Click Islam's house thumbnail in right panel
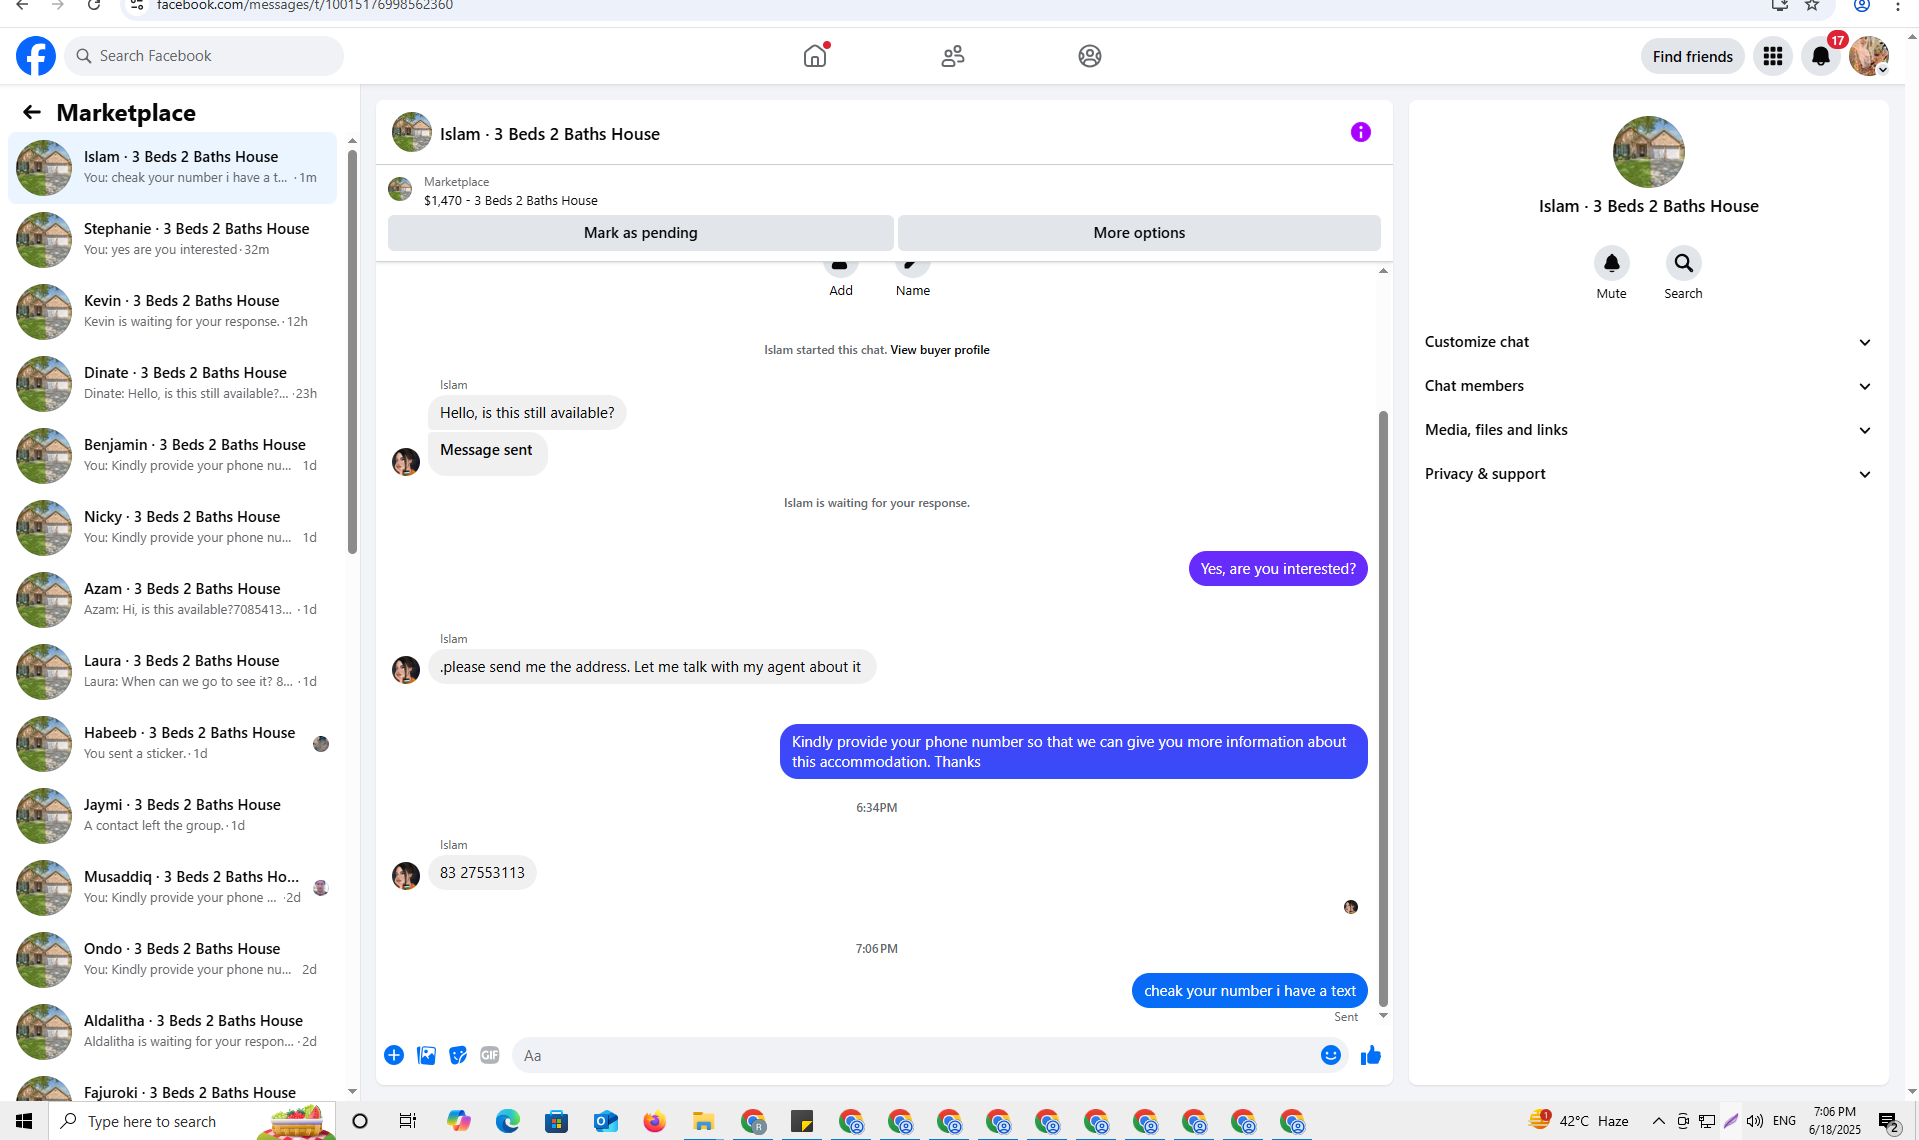The height and width of the screenshot is (1140, 1919). (1649, 152)
